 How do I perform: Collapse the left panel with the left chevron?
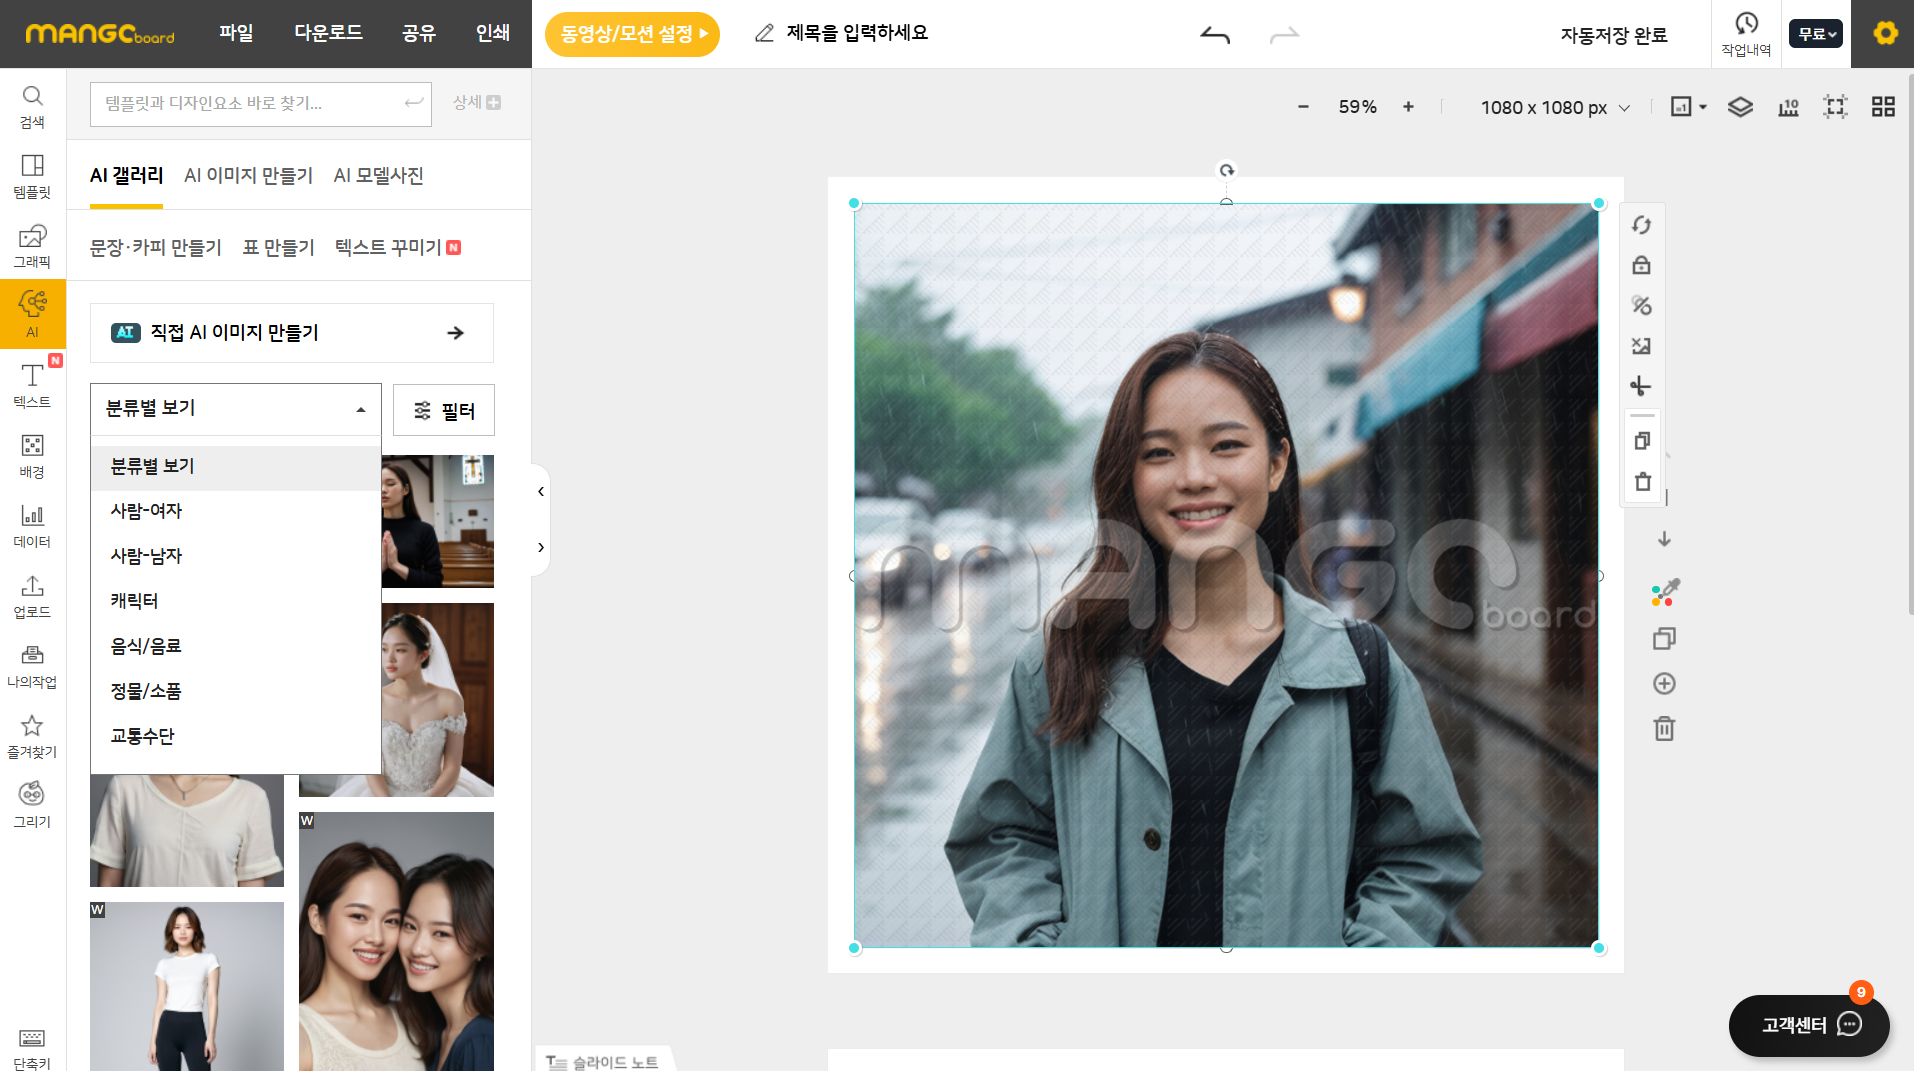click(541, 491)
